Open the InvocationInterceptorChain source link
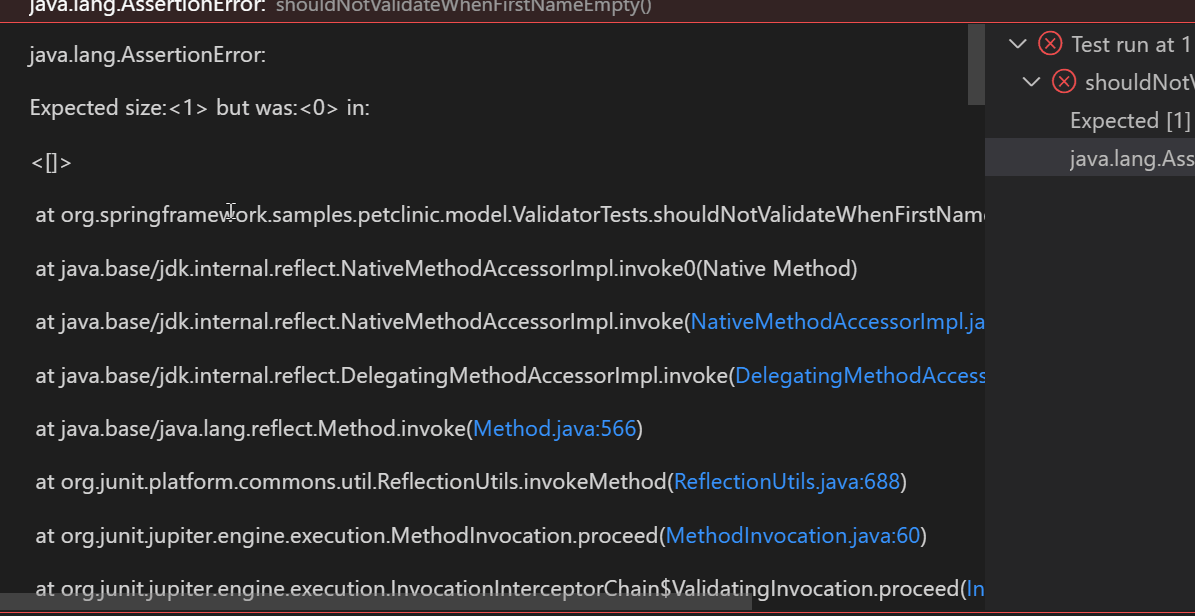Image resolution: width=1195 pixels, height=616 pixels. (x=978, y=588)
